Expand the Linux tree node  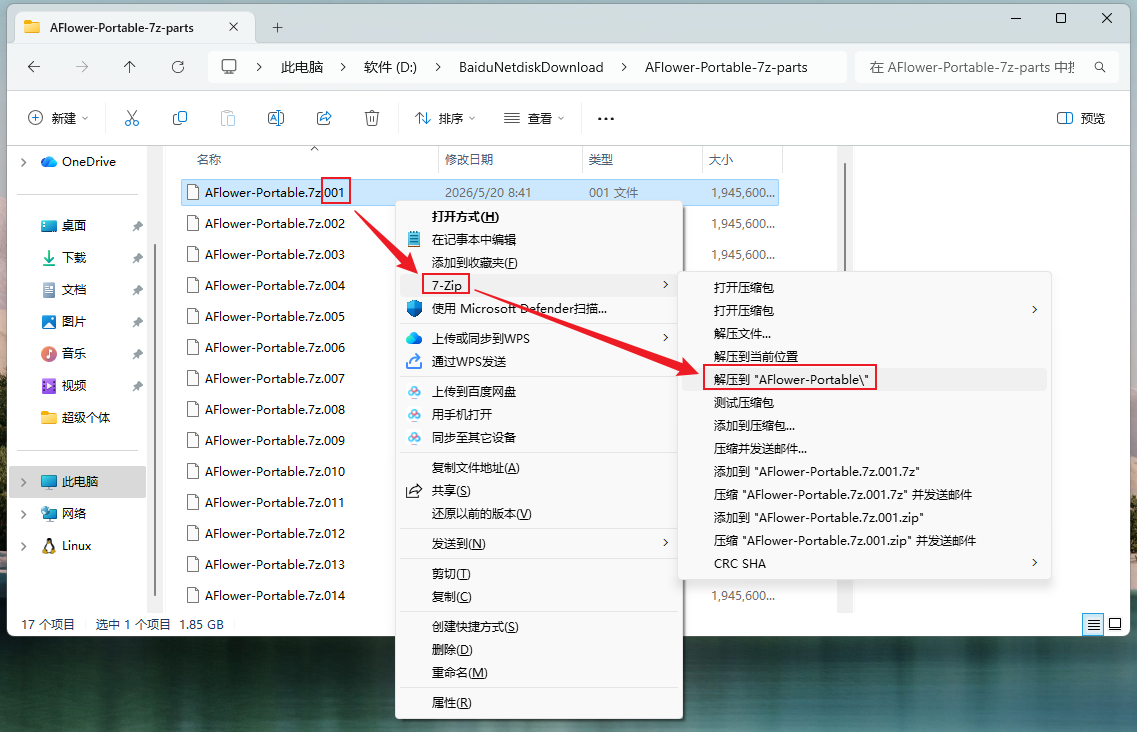[x=23, y=546]
